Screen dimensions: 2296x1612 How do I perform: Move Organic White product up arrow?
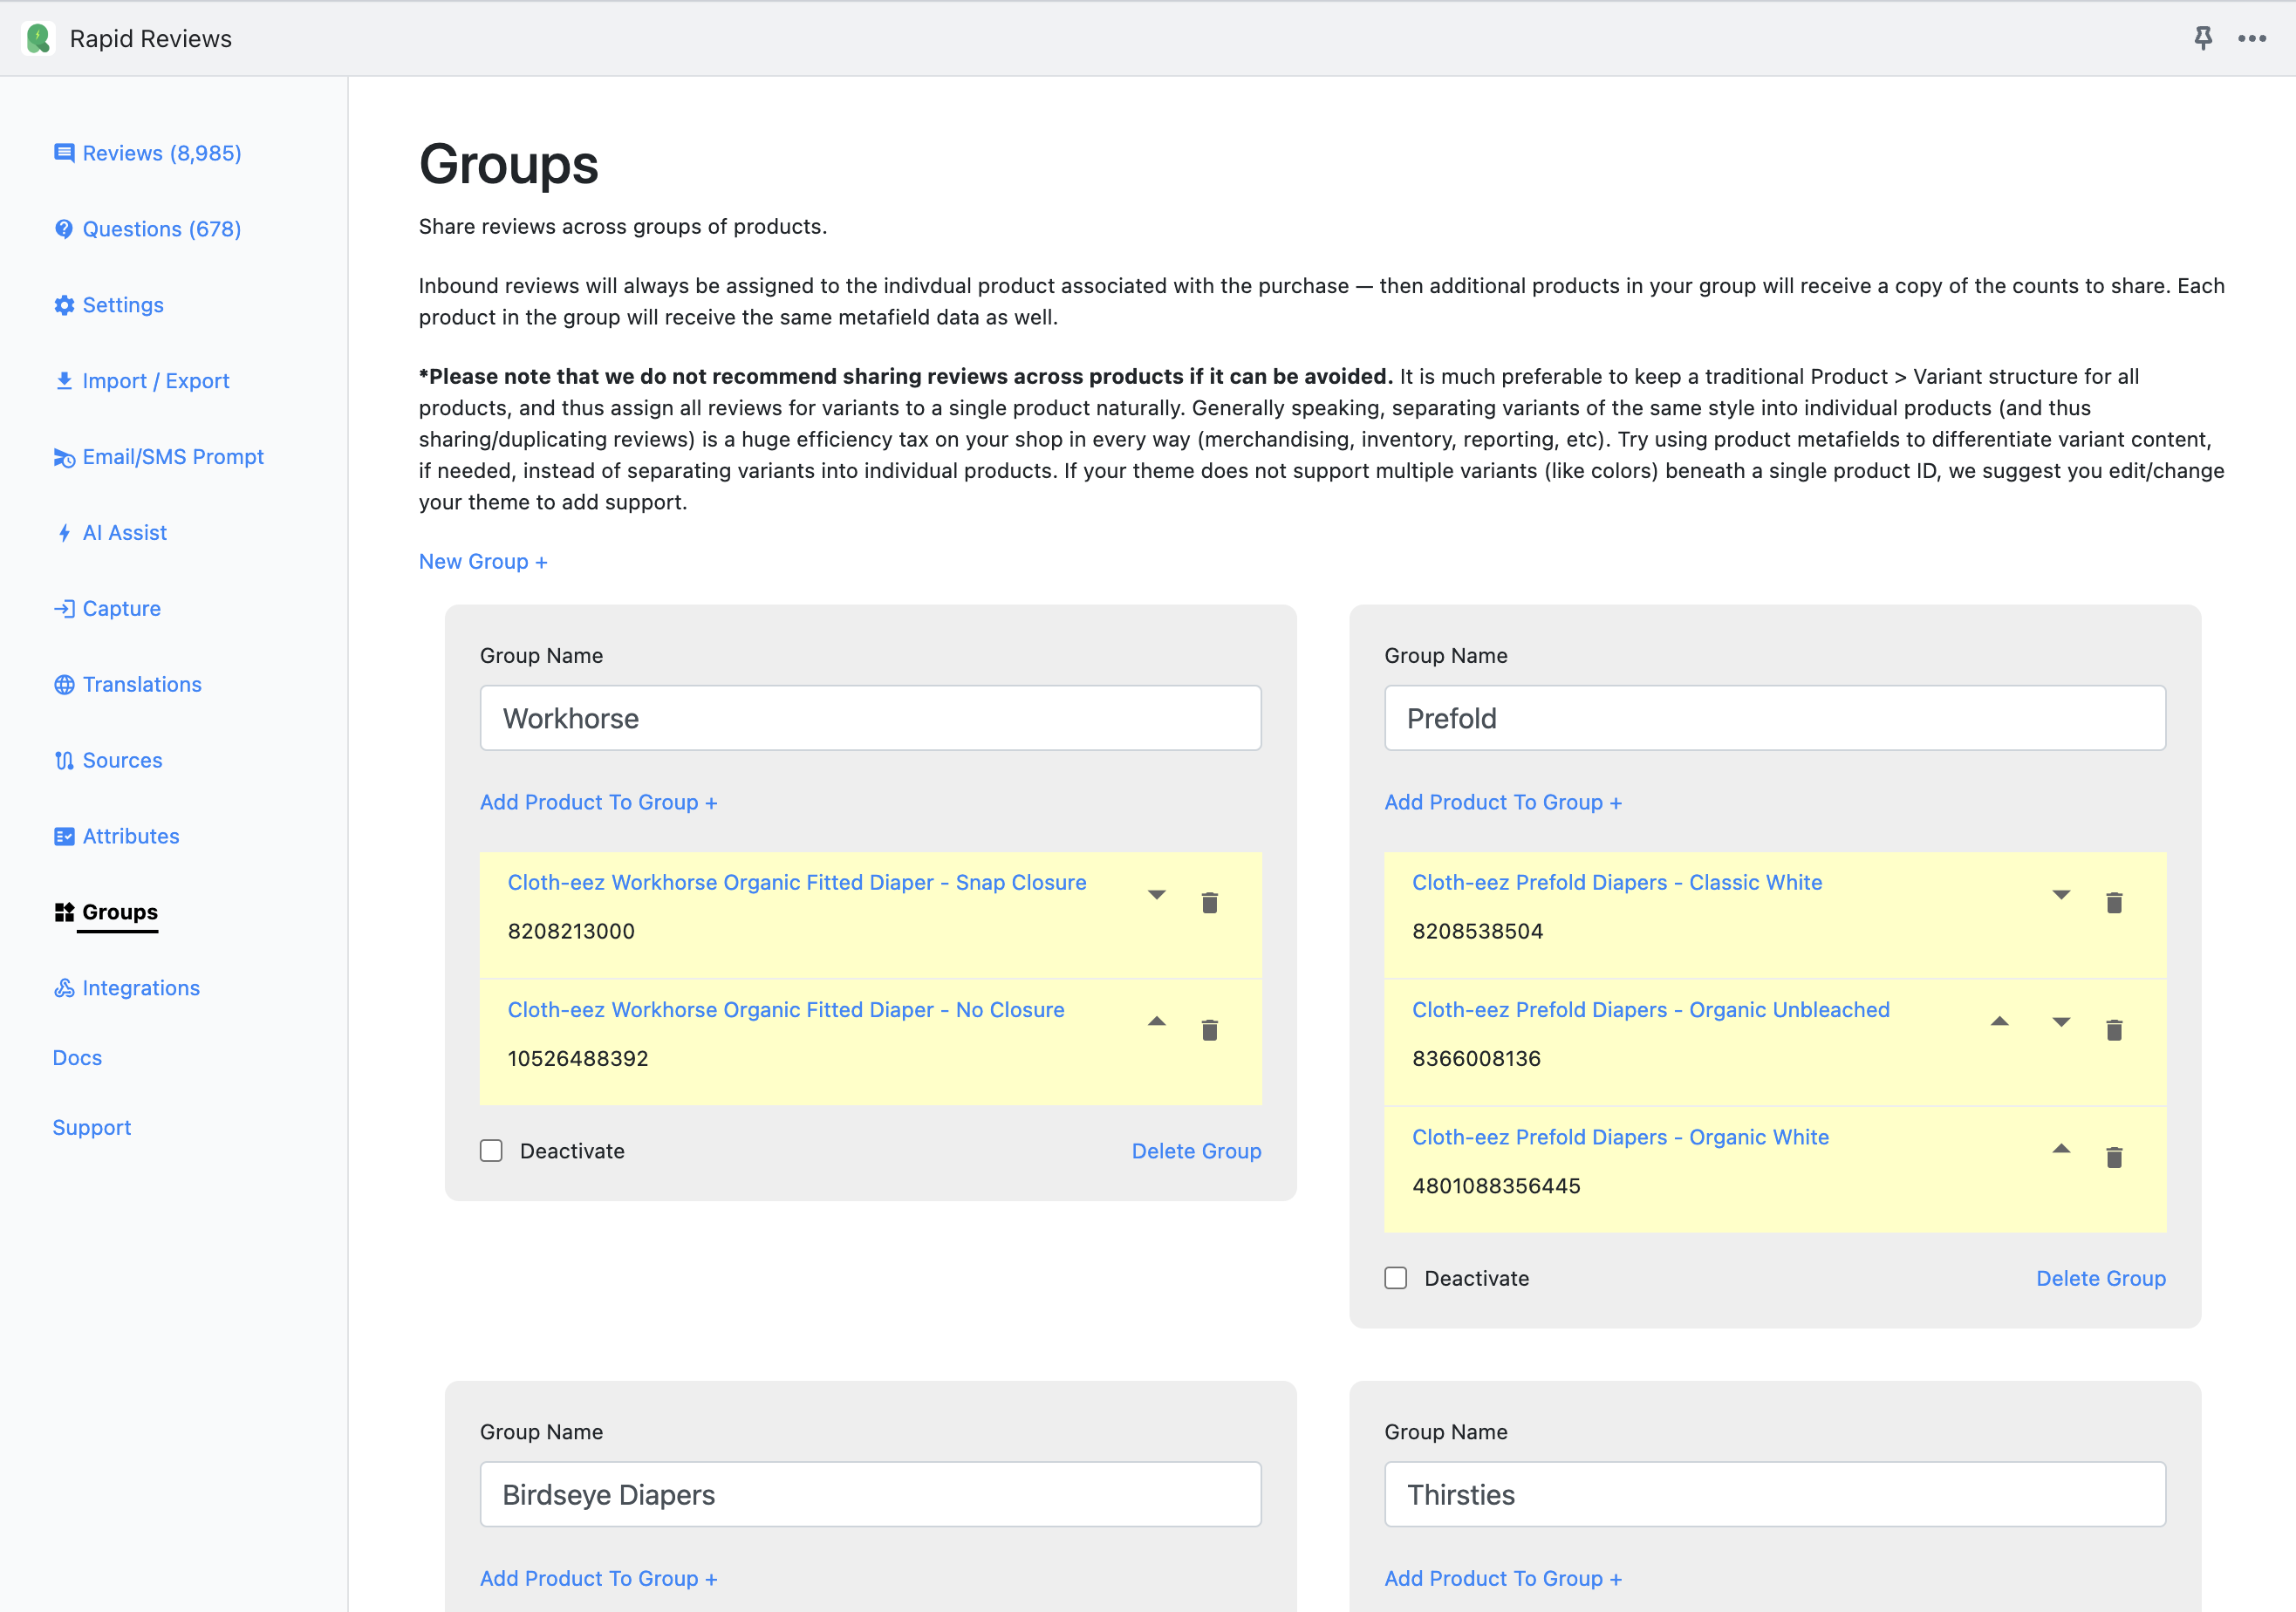2060,1149
